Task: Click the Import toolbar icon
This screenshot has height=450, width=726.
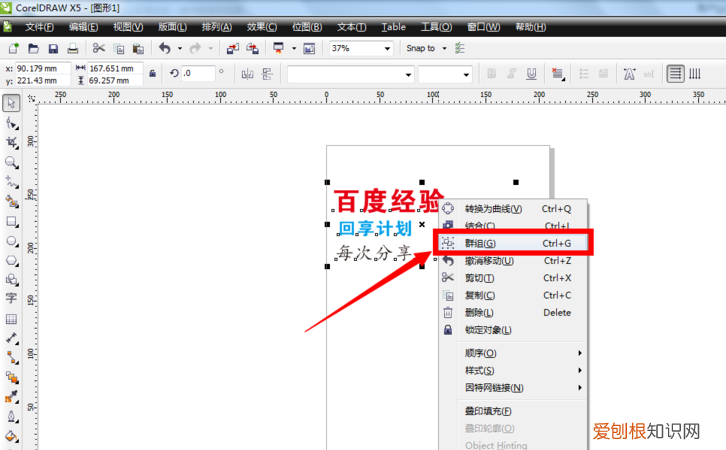Action: 233,48
